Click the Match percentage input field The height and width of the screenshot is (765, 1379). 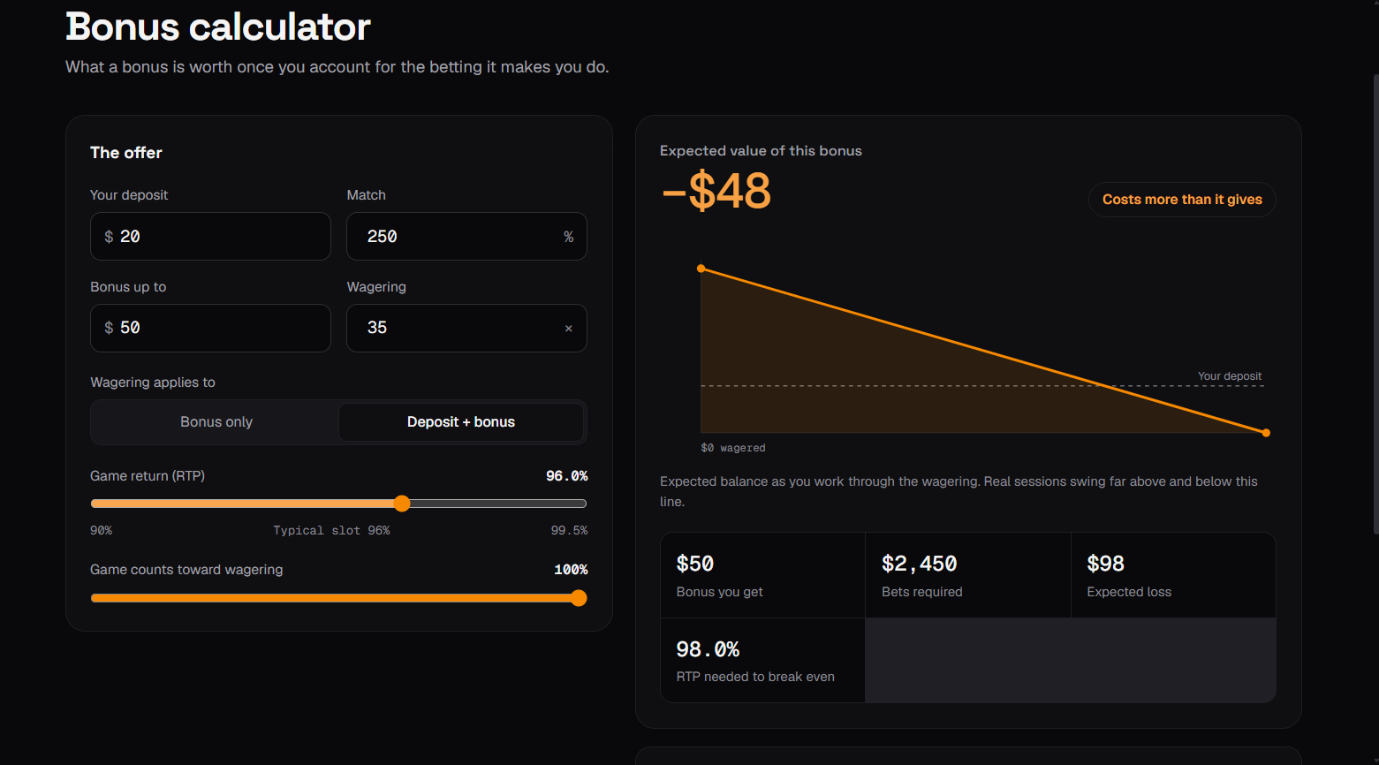coord(466,236)
